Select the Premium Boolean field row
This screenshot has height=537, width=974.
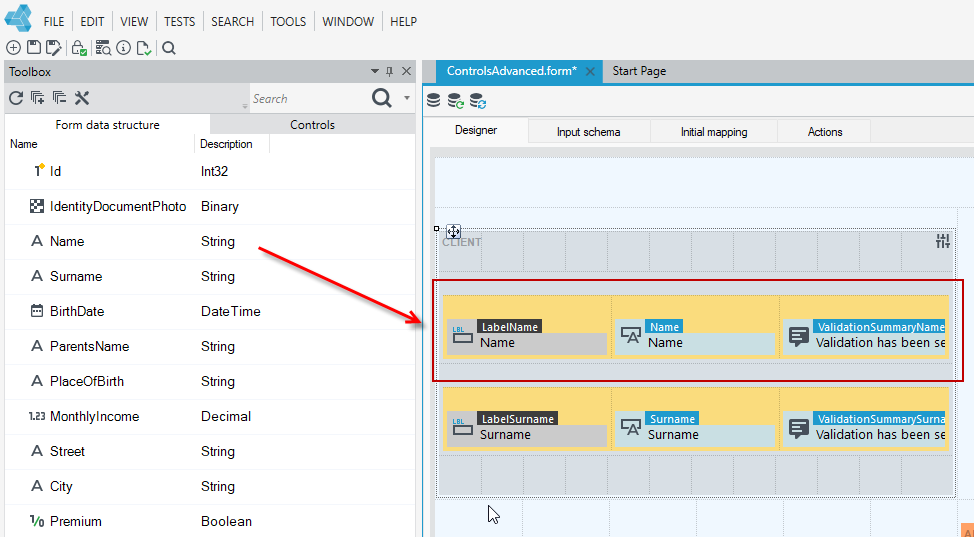coord(210,521)
